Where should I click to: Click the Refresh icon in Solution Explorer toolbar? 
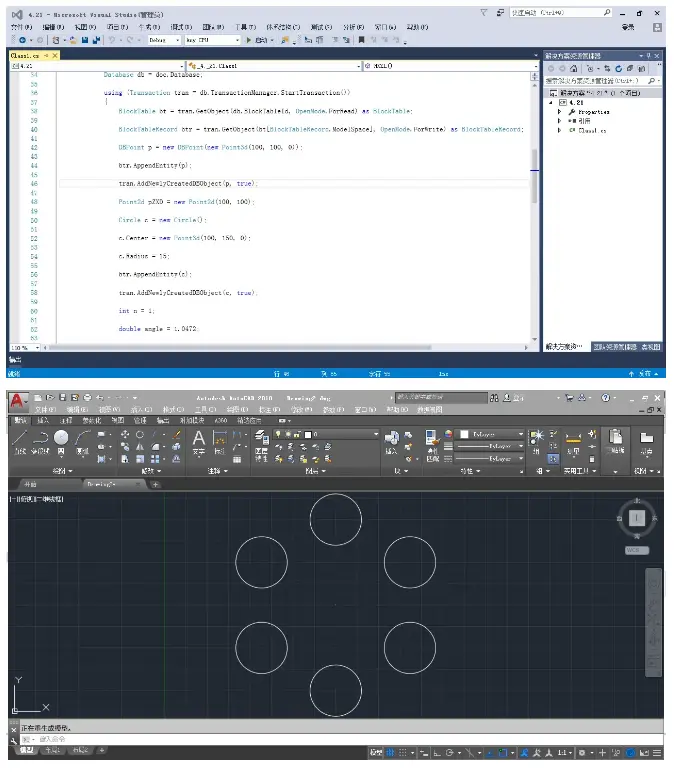(618, 68)
